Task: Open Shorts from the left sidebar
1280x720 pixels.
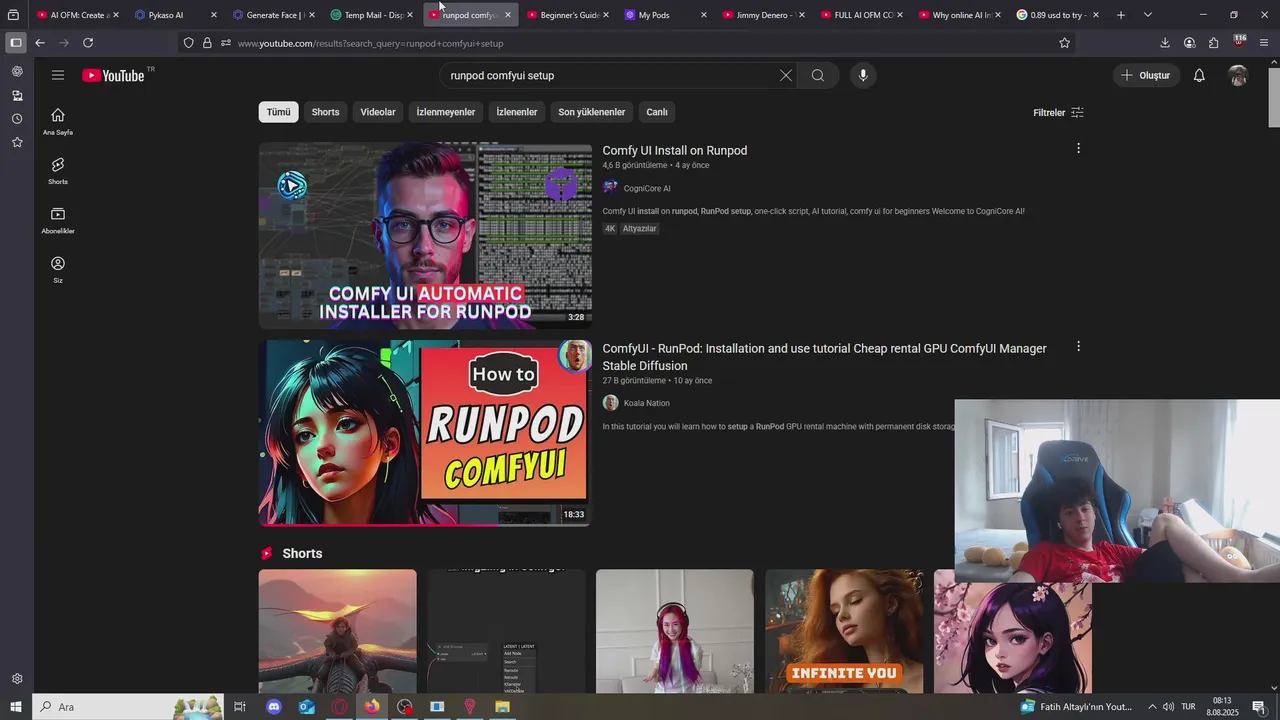Action: pos(58,170)
